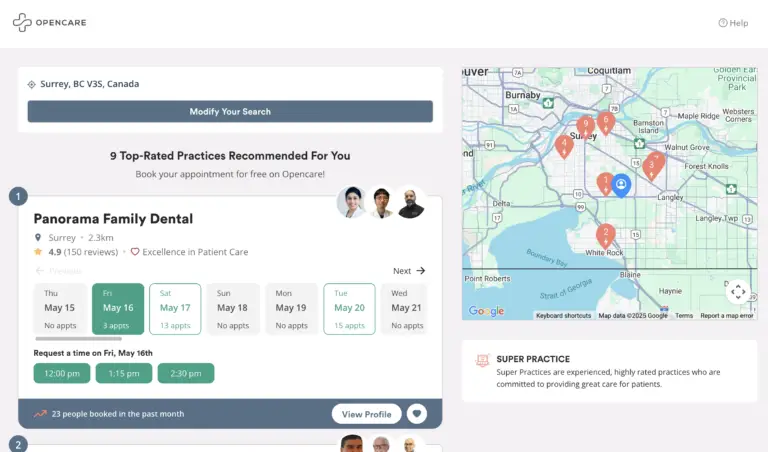Open Panorama Family Dental title
The height and width of the screenshot is (452, 768).
(x=113, y=218)
